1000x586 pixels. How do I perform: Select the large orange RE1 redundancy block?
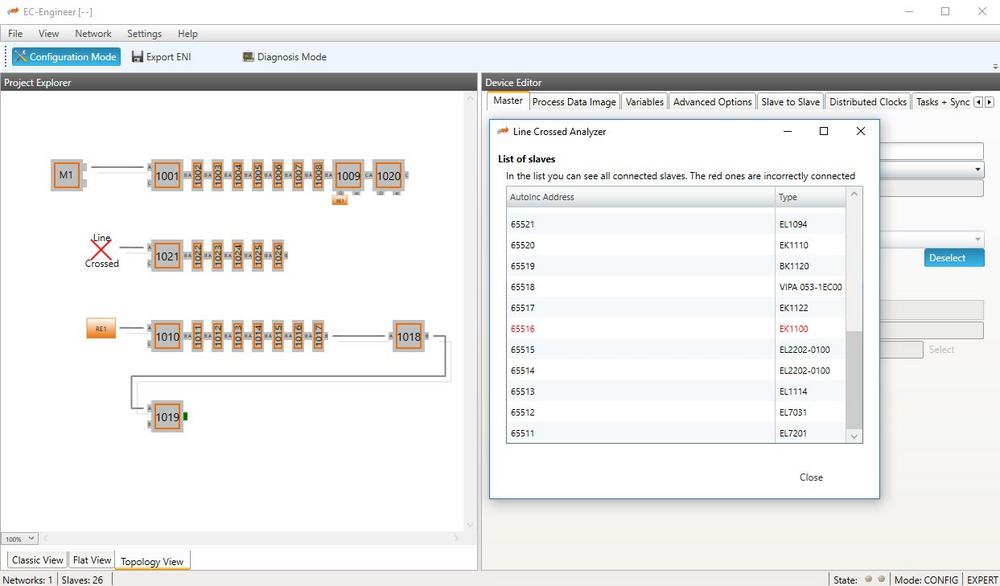click(x=101, y=328)
